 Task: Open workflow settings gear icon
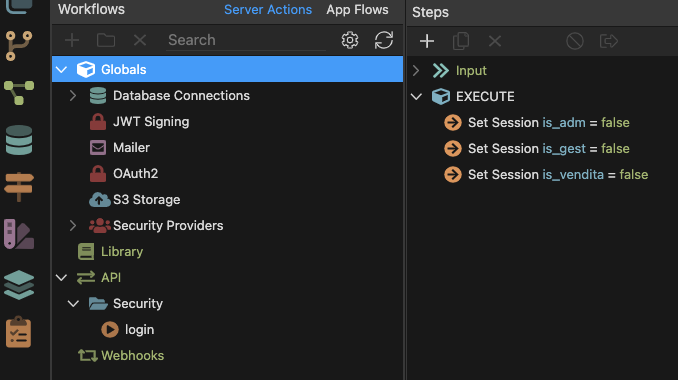pos(350,40)
